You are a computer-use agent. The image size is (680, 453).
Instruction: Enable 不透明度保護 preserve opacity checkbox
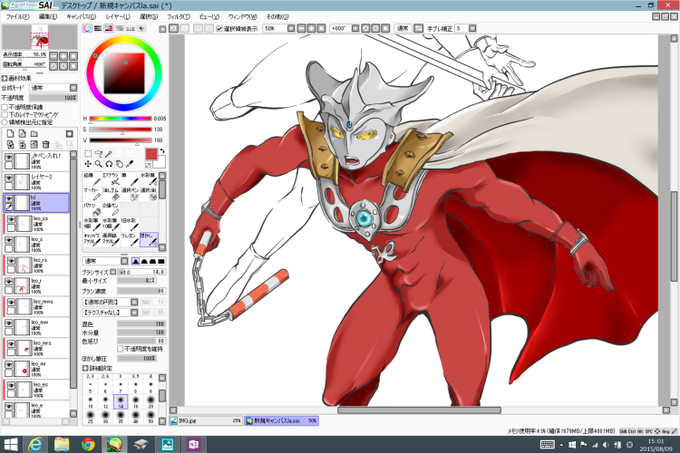(5, 107)
